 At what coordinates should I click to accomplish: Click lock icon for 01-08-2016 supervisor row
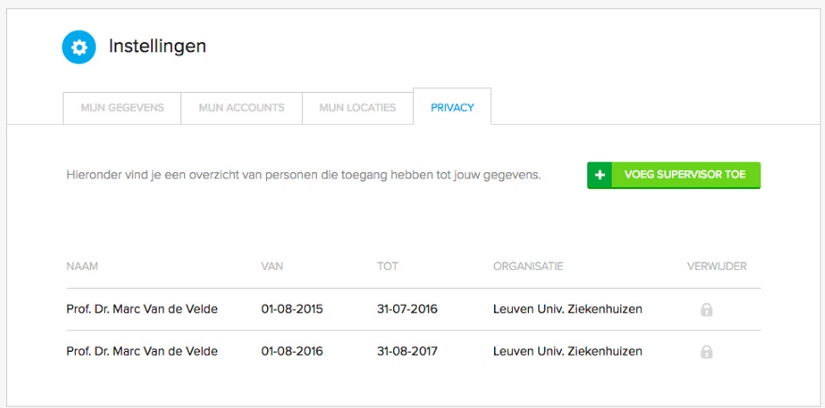(706, 352)
